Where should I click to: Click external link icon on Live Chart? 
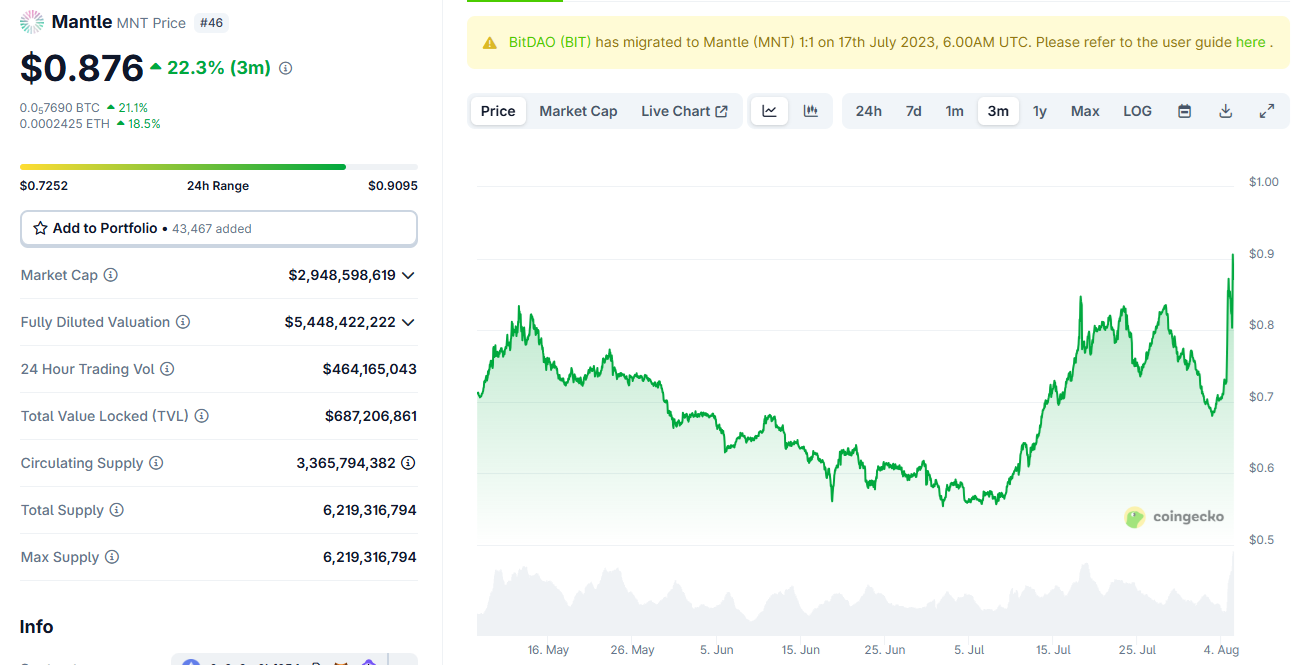722,111
